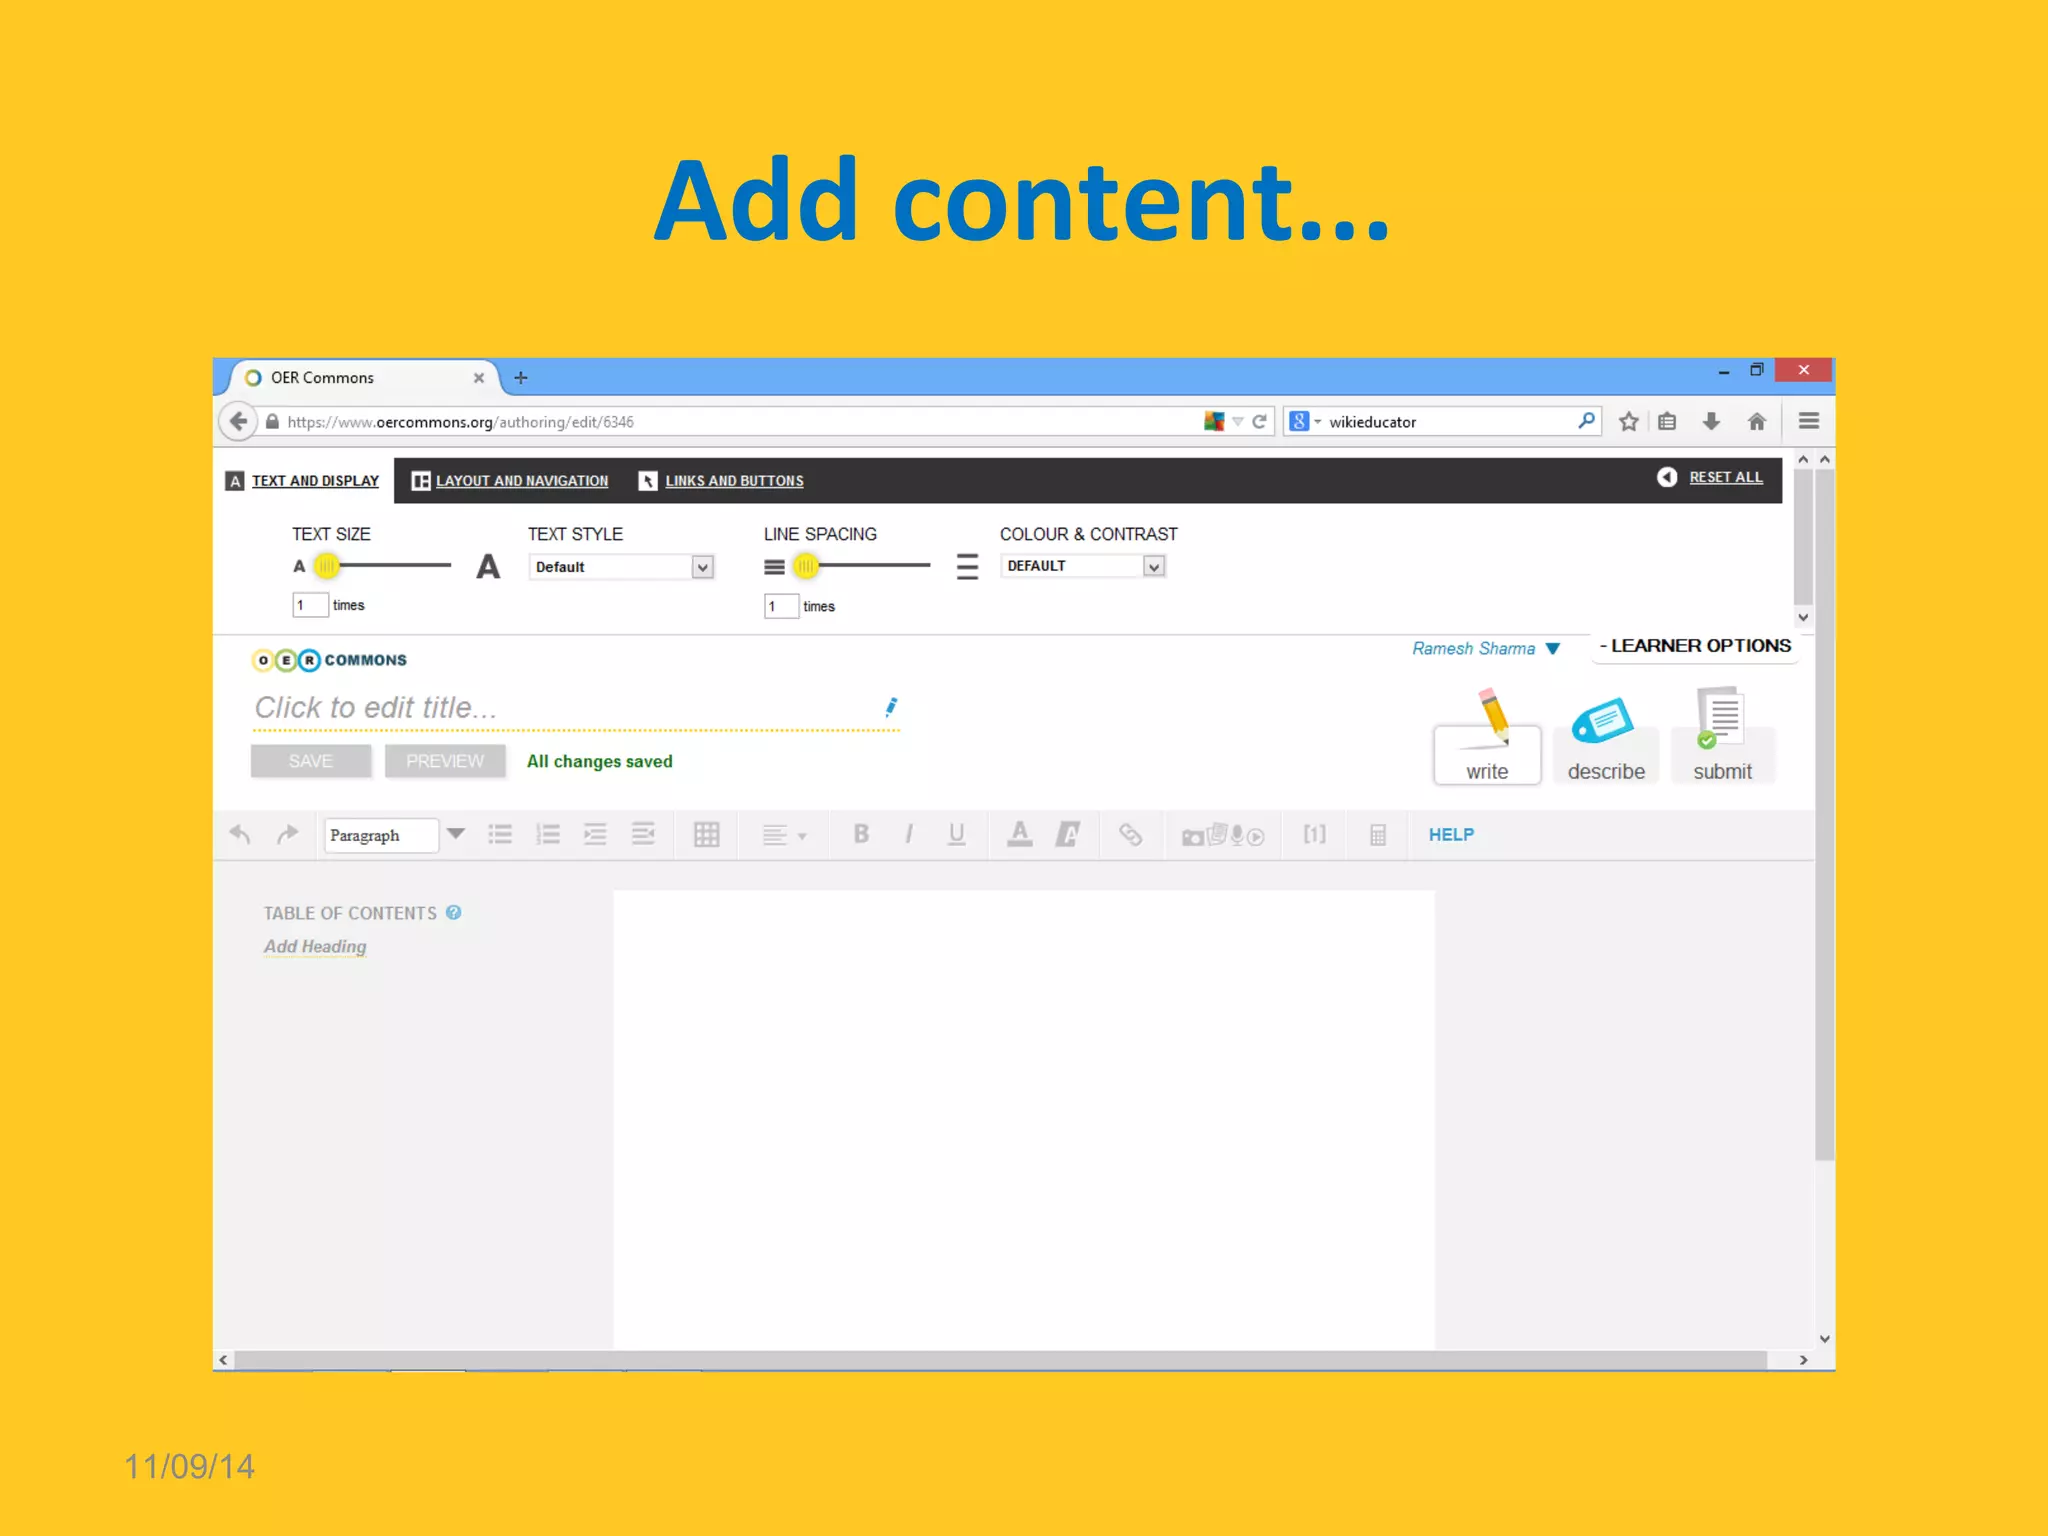This screenshot has height=1536, width=2048.
Task: Insert a footnote reference [1]
Action: (x=1315, y=834)
